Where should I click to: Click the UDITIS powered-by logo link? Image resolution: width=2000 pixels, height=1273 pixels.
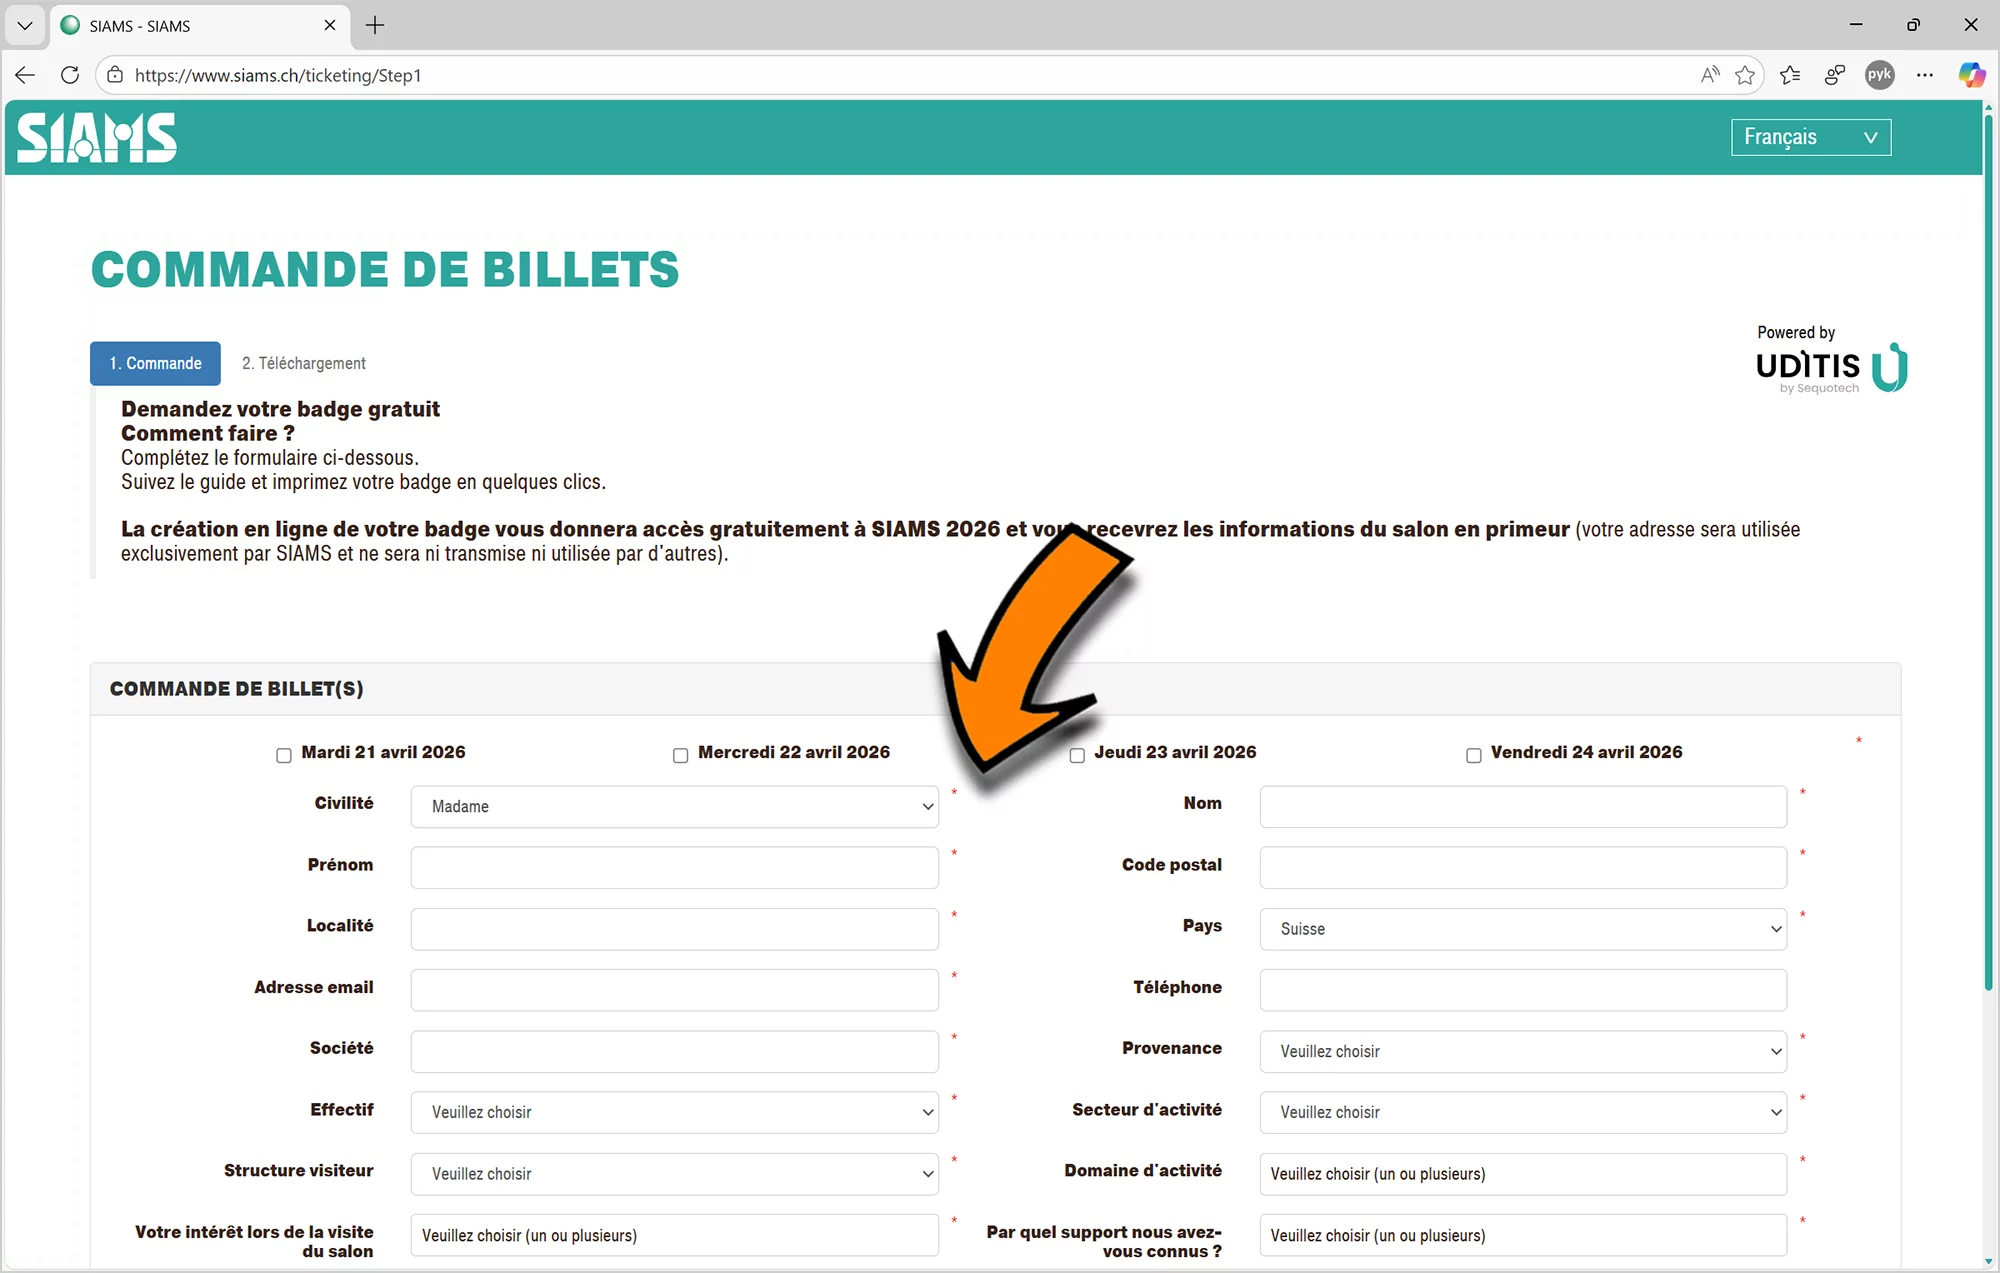[x=1830, y=367]
